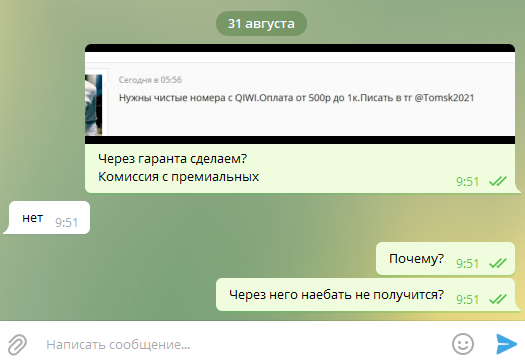Viewport: 525px width, 361px height.
Task: Click read checkmarks on the 'Почему?' message
Action: tap(498, 263)
